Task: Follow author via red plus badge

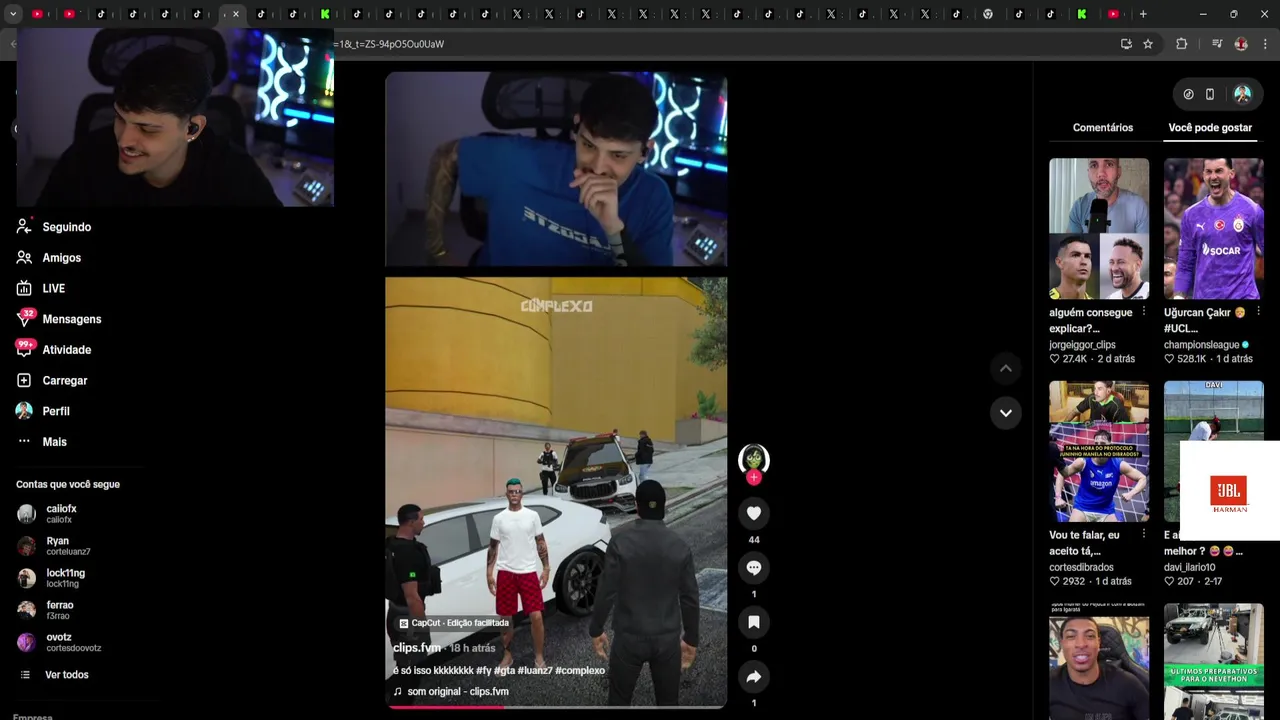Action: pos(754,478)
